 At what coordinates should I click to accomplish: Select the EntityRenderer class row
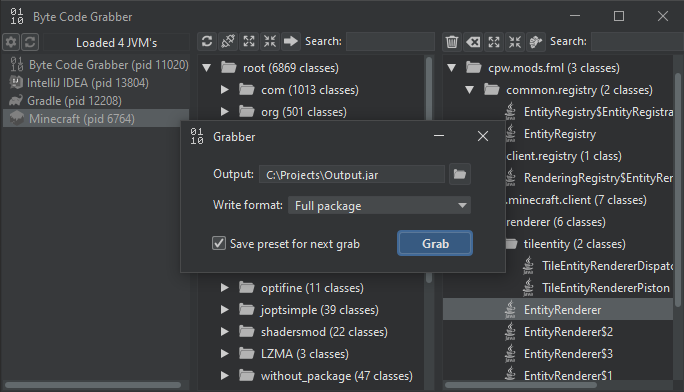click(x=558, y=310)
